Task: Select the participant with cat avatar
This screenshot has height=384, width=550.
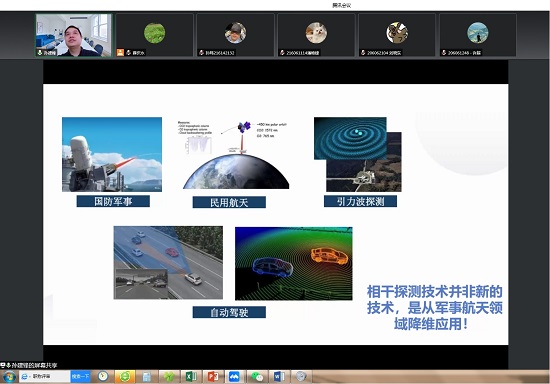Action: coord(316,35)
